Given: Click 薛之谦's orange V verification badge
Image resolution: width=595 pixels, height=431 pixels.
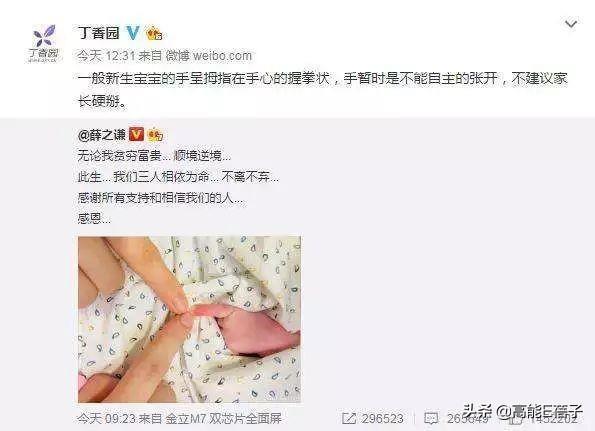Looking at the screenshot, I should pos(137,134).
